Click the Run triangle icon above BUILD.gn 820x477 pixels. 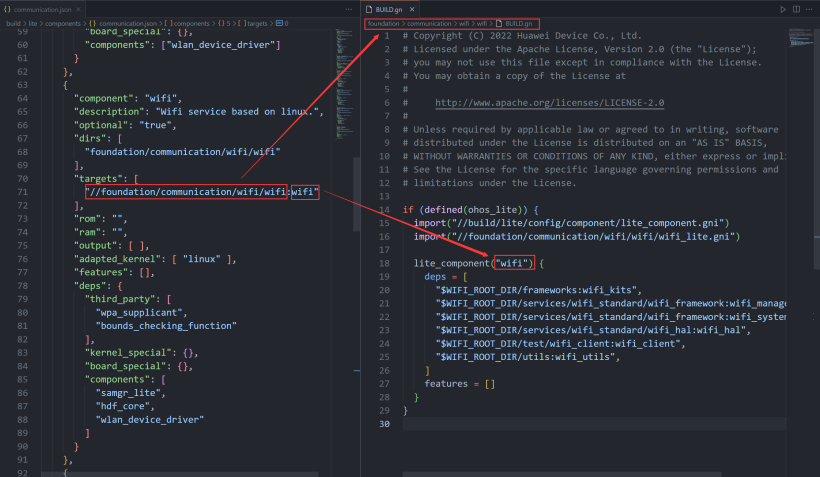tap(783, 9)
